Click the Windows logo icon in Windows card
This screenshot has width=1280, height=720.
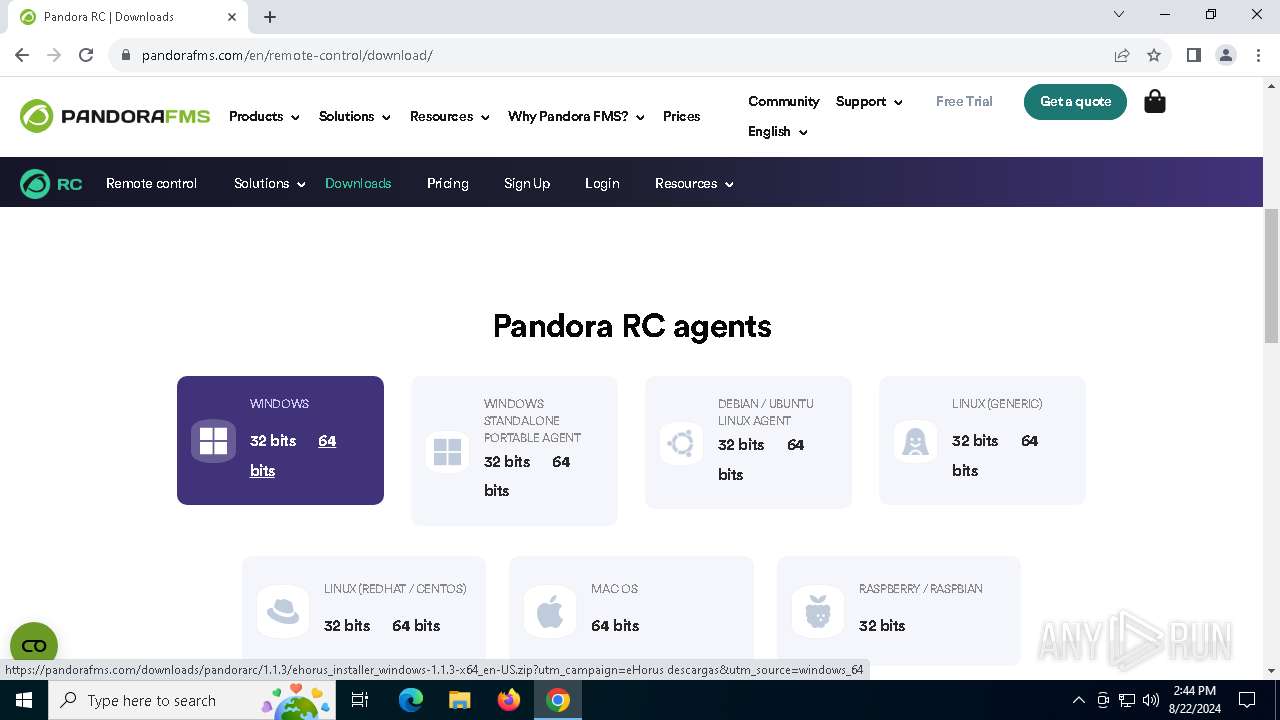coord(214,441)
